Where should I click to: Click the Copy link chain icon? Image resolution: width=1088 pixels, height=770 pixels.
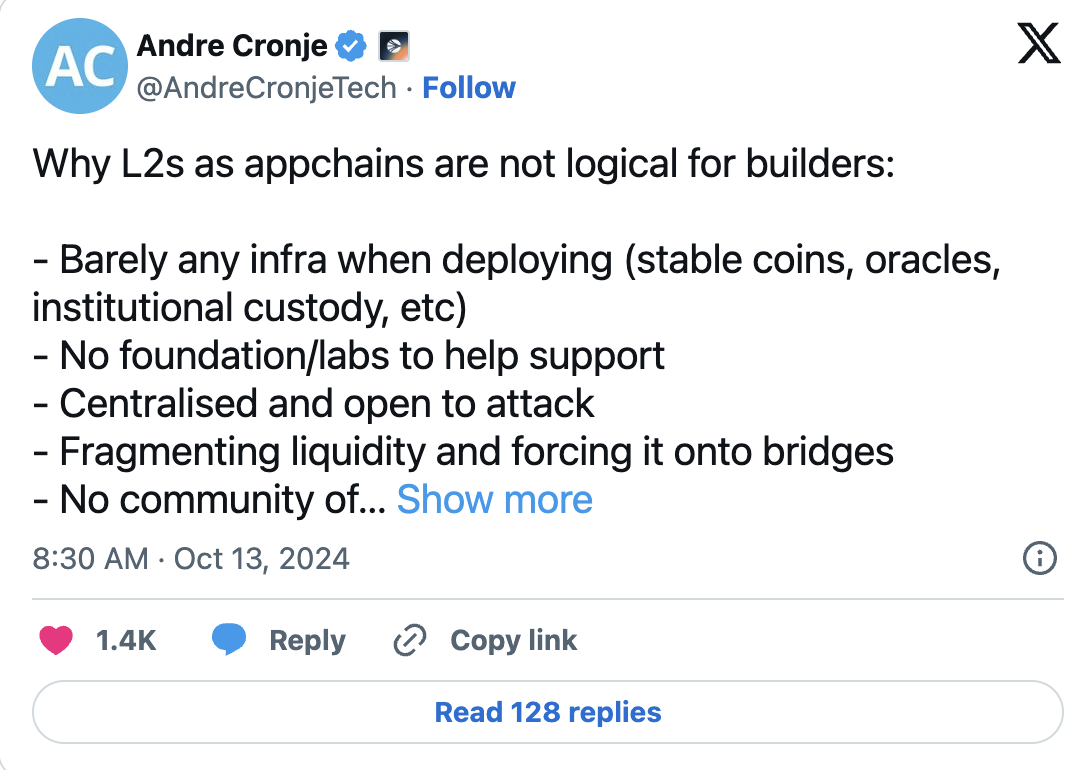[x=409, y=640]
